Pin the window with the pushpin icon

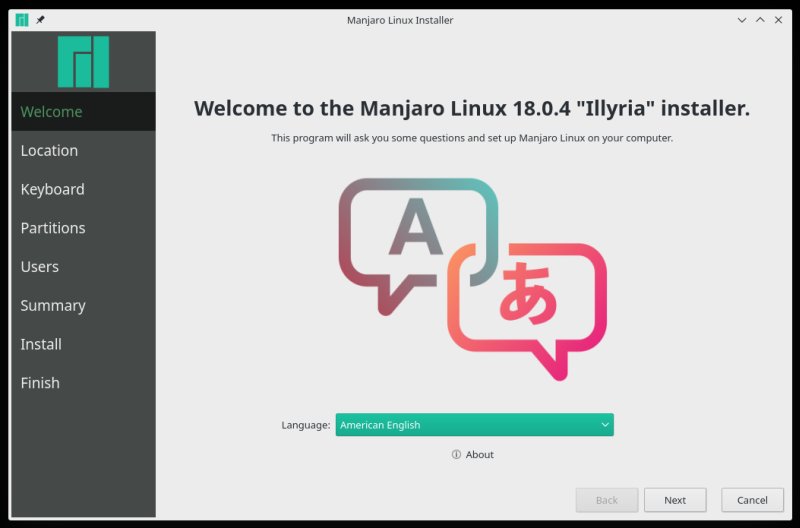tap(40, 20)
